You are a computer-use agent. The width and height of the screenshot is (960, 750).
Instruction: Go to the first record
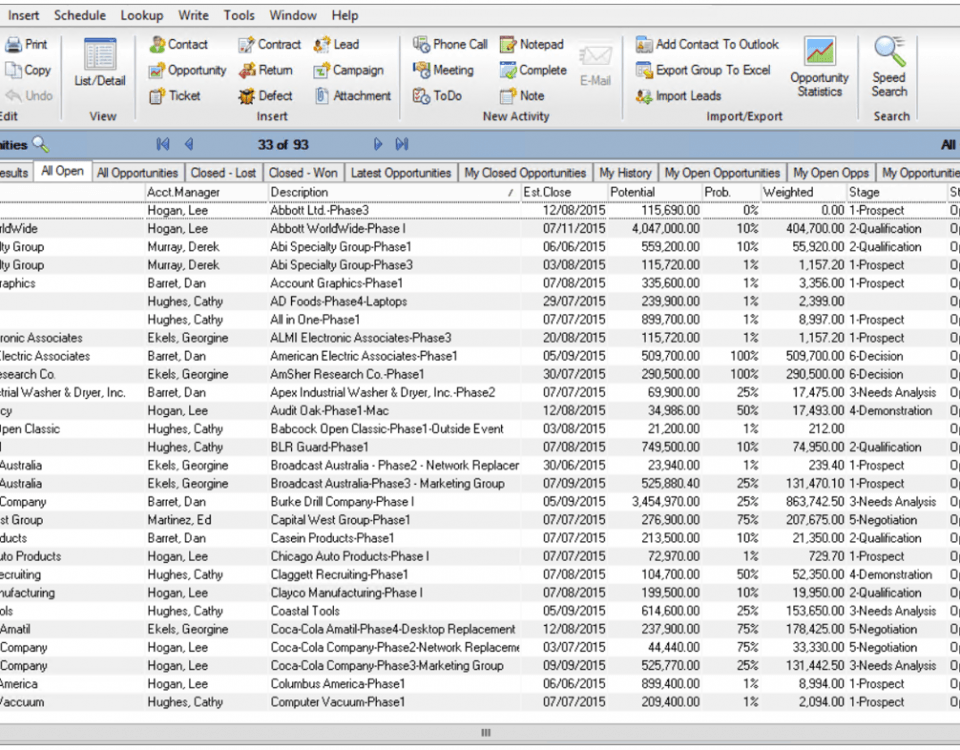(x=163, y=144)
